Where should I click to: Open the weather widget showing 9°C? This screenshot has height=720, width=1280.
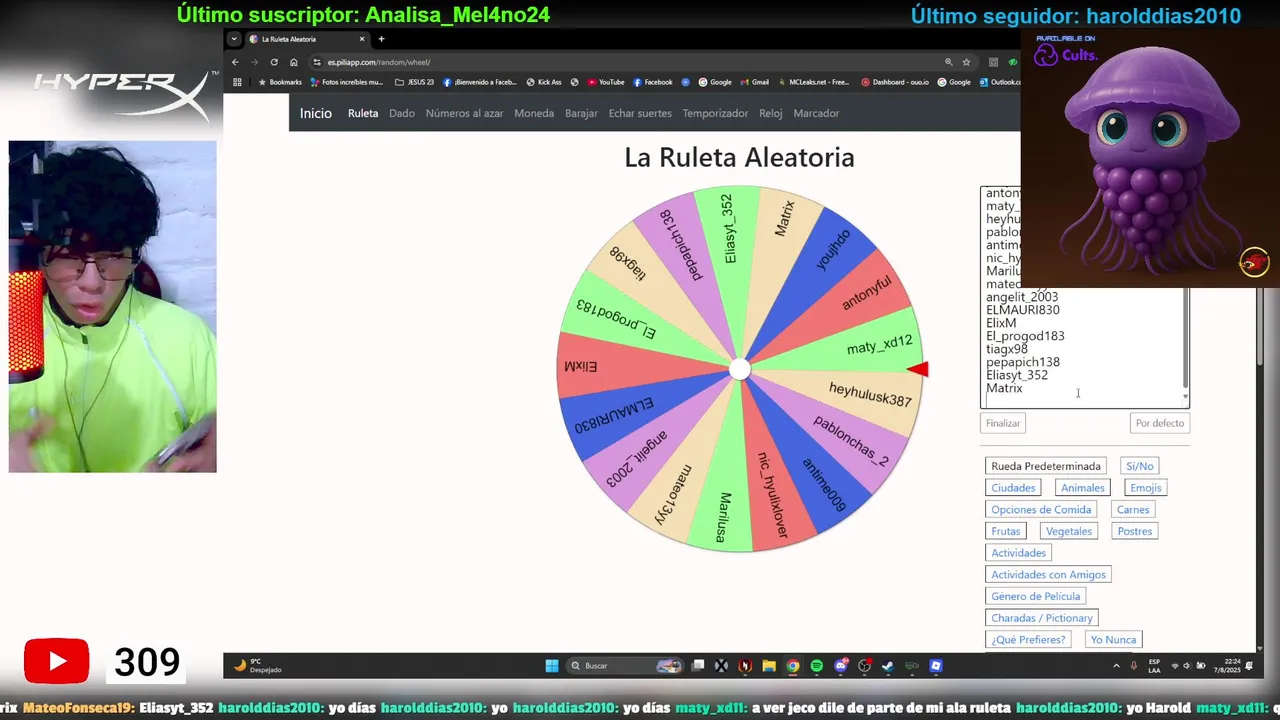(259, 666)
